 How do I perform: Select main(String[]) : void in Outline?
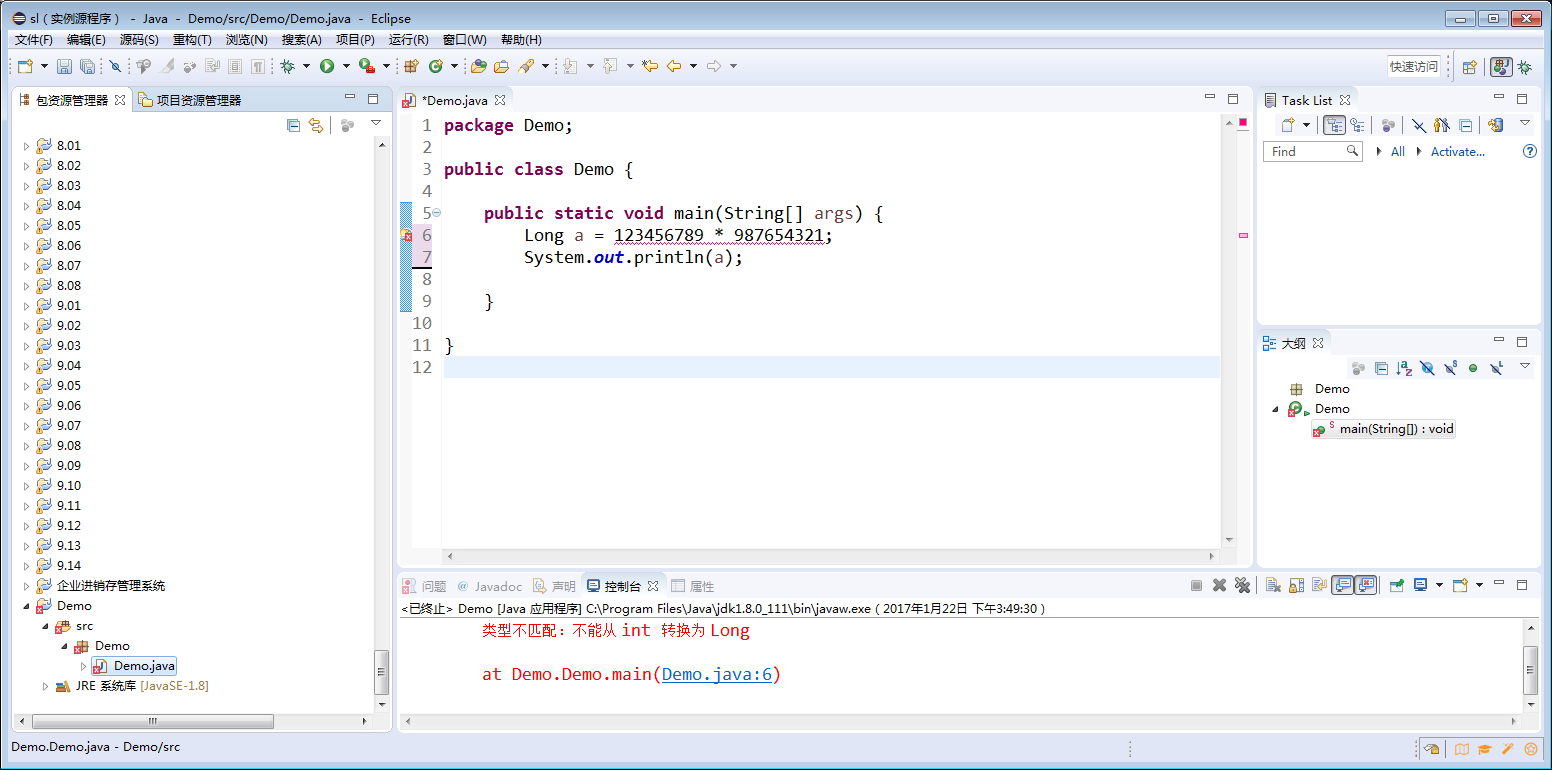tap(1384, 429)
